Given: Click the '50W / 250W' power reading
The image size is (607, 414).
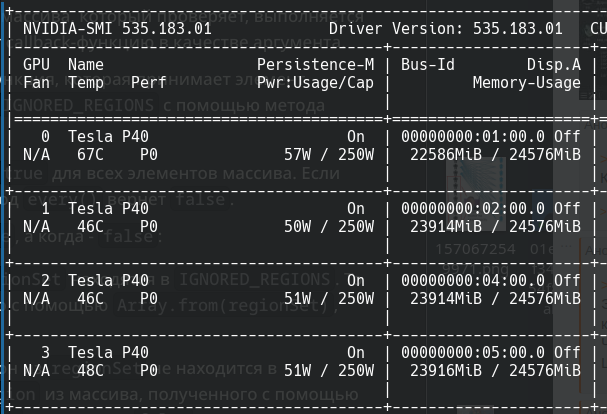Looking at the screenshot, I should pyautogui.click(x=329, y=227).
